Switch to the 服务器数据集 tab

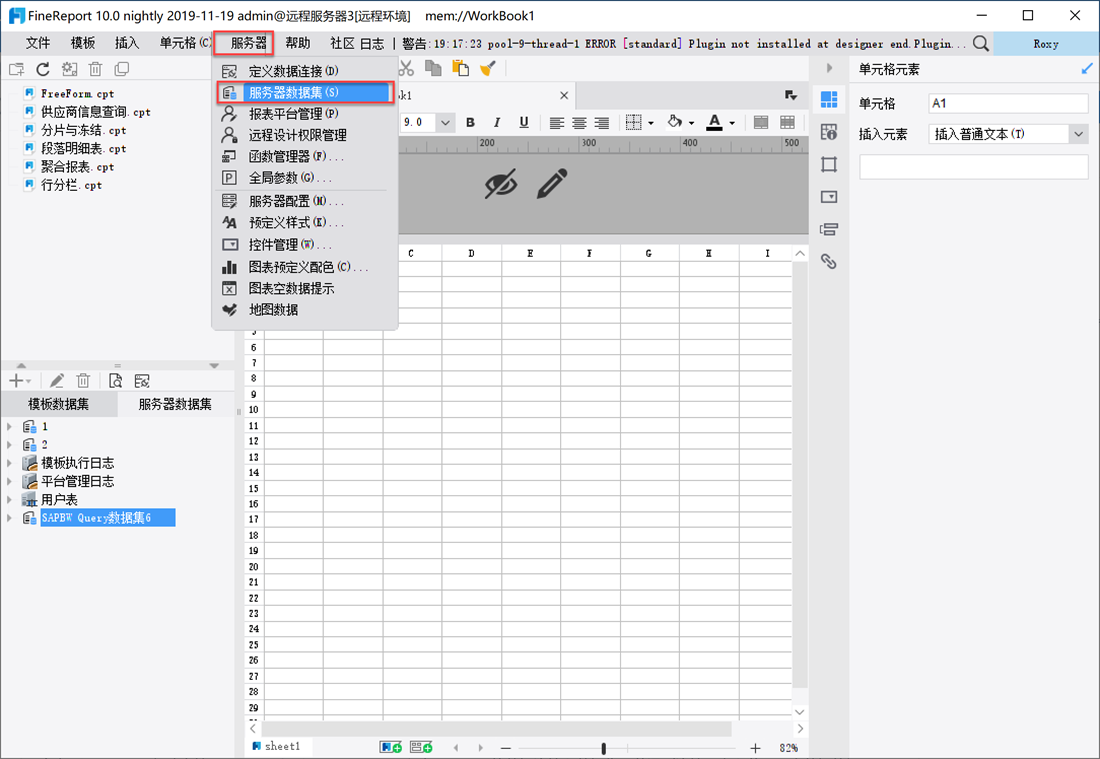pyautogui.click(x=175, y=404)
